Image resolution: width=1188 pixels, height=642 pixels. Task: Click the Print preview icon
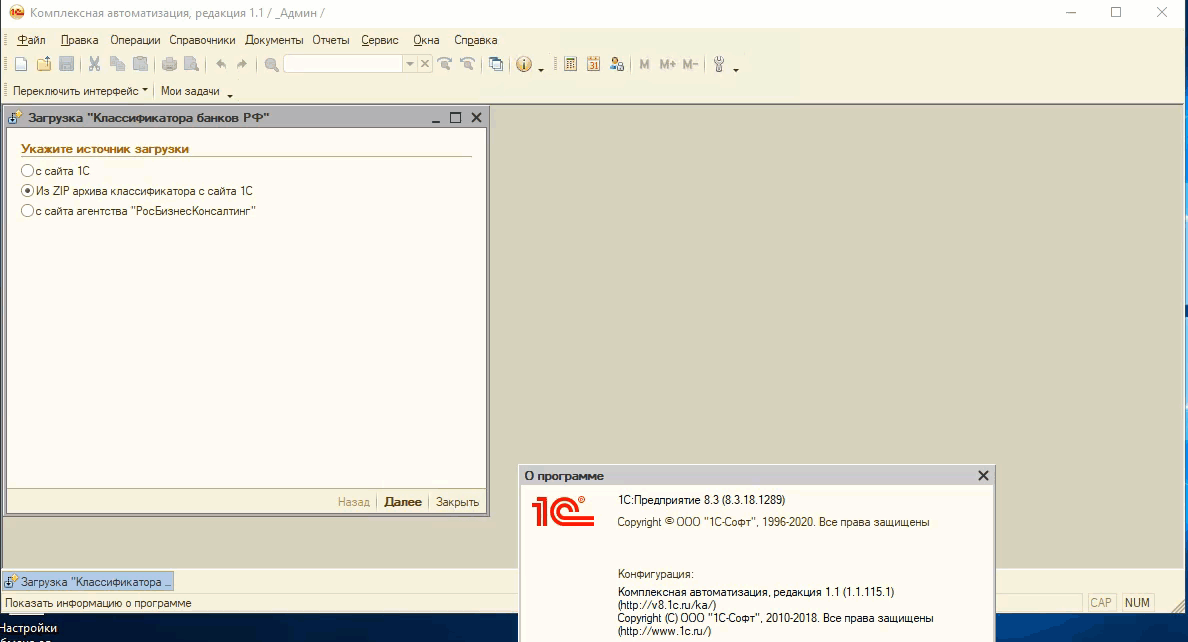pos(192,64)
